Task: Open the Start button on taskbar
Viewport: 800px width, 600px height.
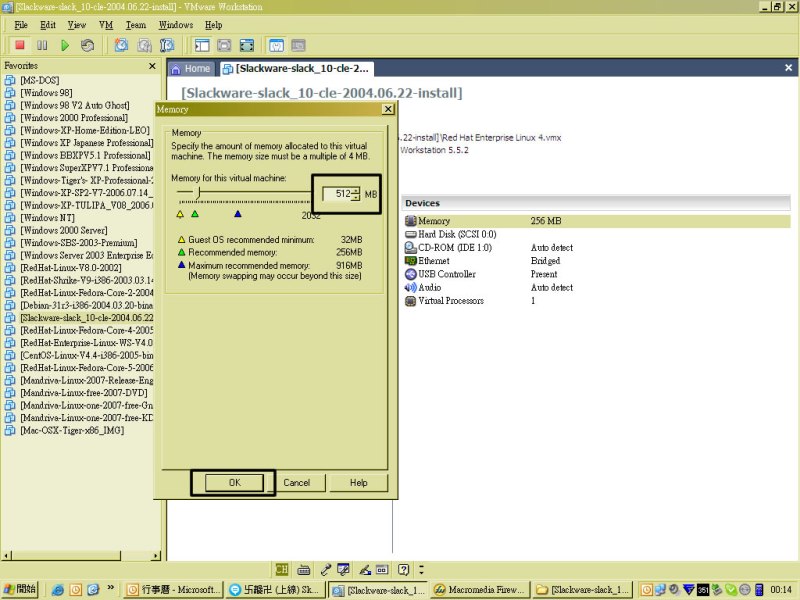Action: click(x=20, y=589)
